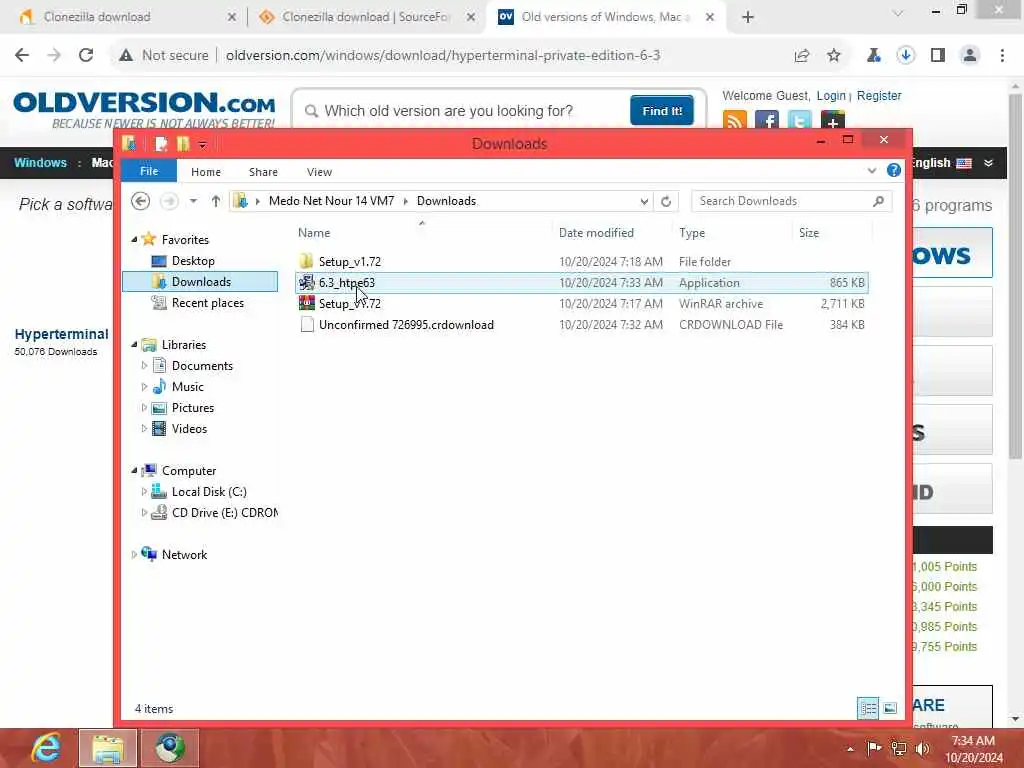Click the Find It! button
This screenshot has height=768, width=1024.
662,110
